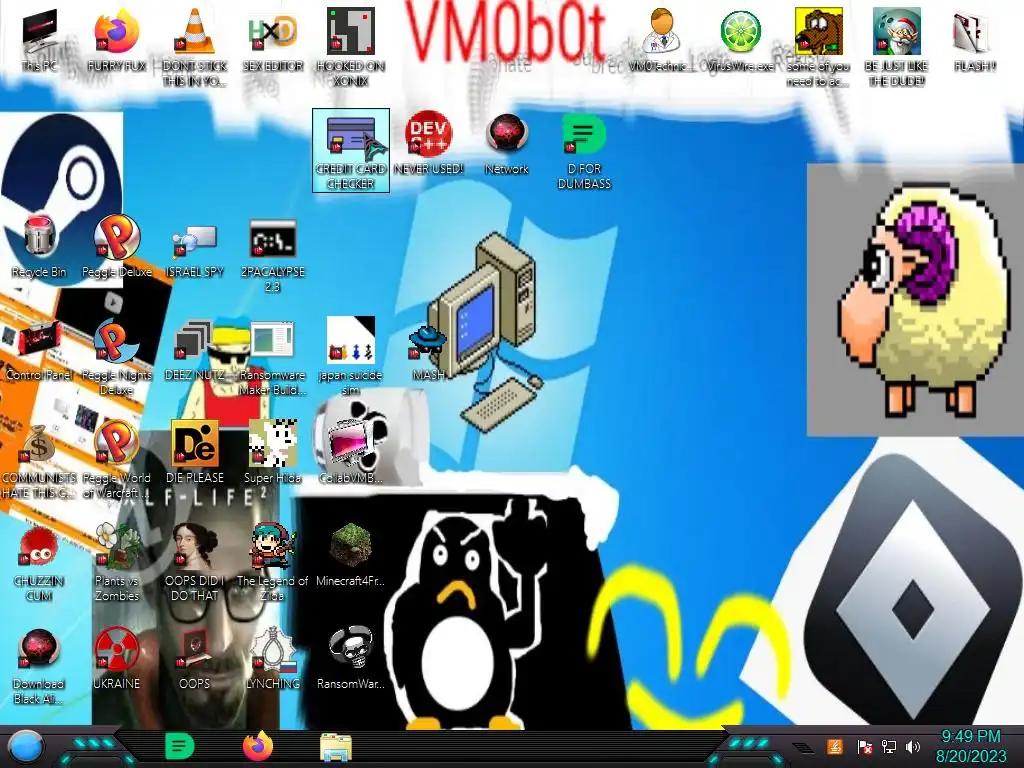Open the CollabVMB shortcut
1024x768 pixels.
351,453
